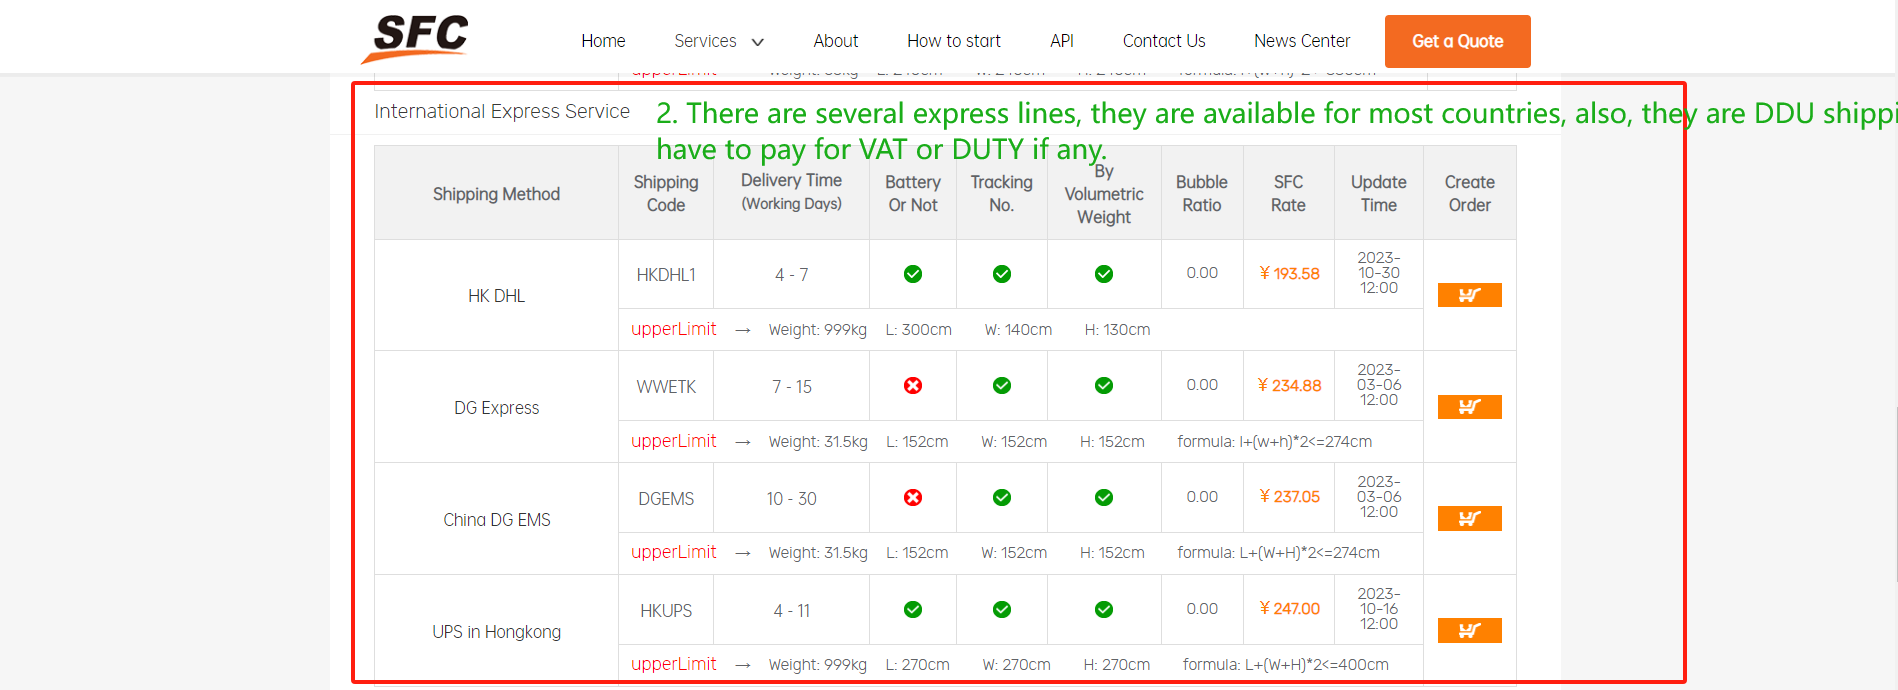
Task: Open create order cart for UPS in Hongkong
Action: [1469, 631]
